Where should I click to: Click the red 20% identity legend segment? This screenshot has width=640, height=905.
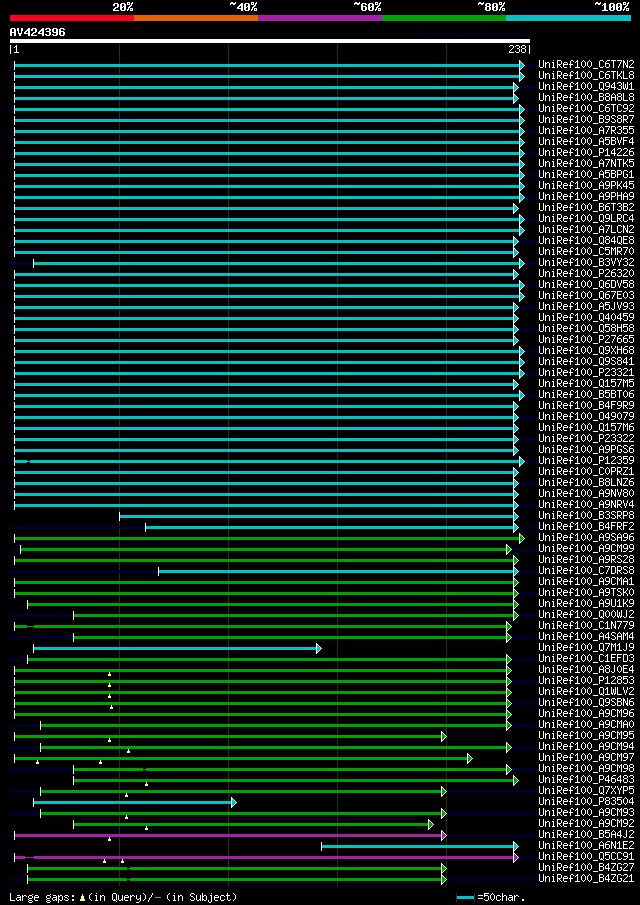point(72,18)
